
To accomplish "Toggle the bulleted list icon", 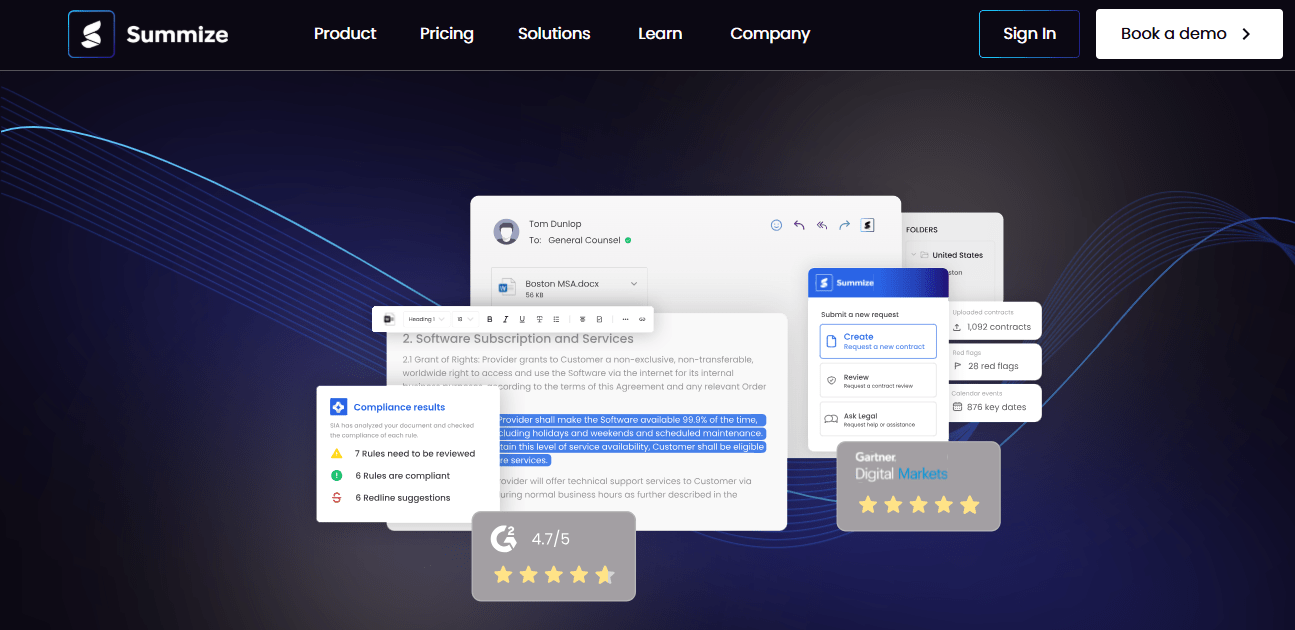I will tap(556, 319).
